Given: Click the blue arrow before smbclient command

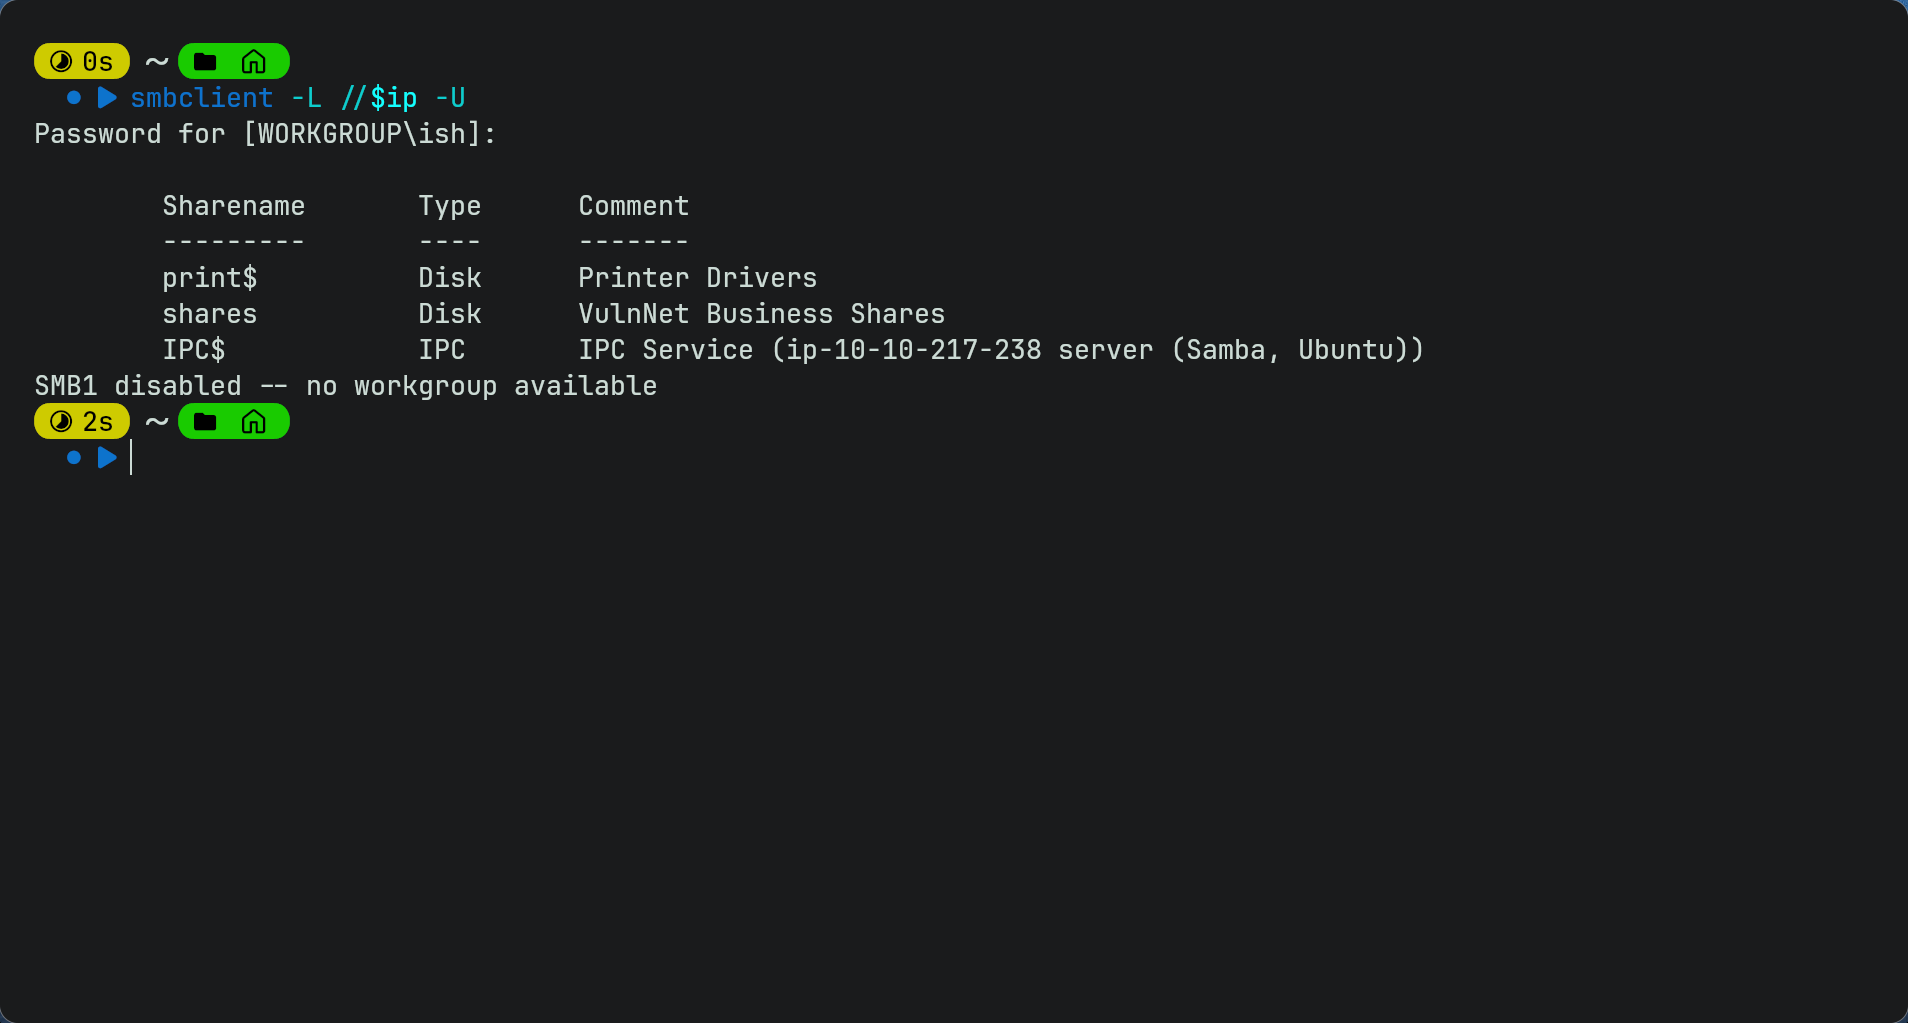Looking at the screenshot, I should (x=107, y=98).
